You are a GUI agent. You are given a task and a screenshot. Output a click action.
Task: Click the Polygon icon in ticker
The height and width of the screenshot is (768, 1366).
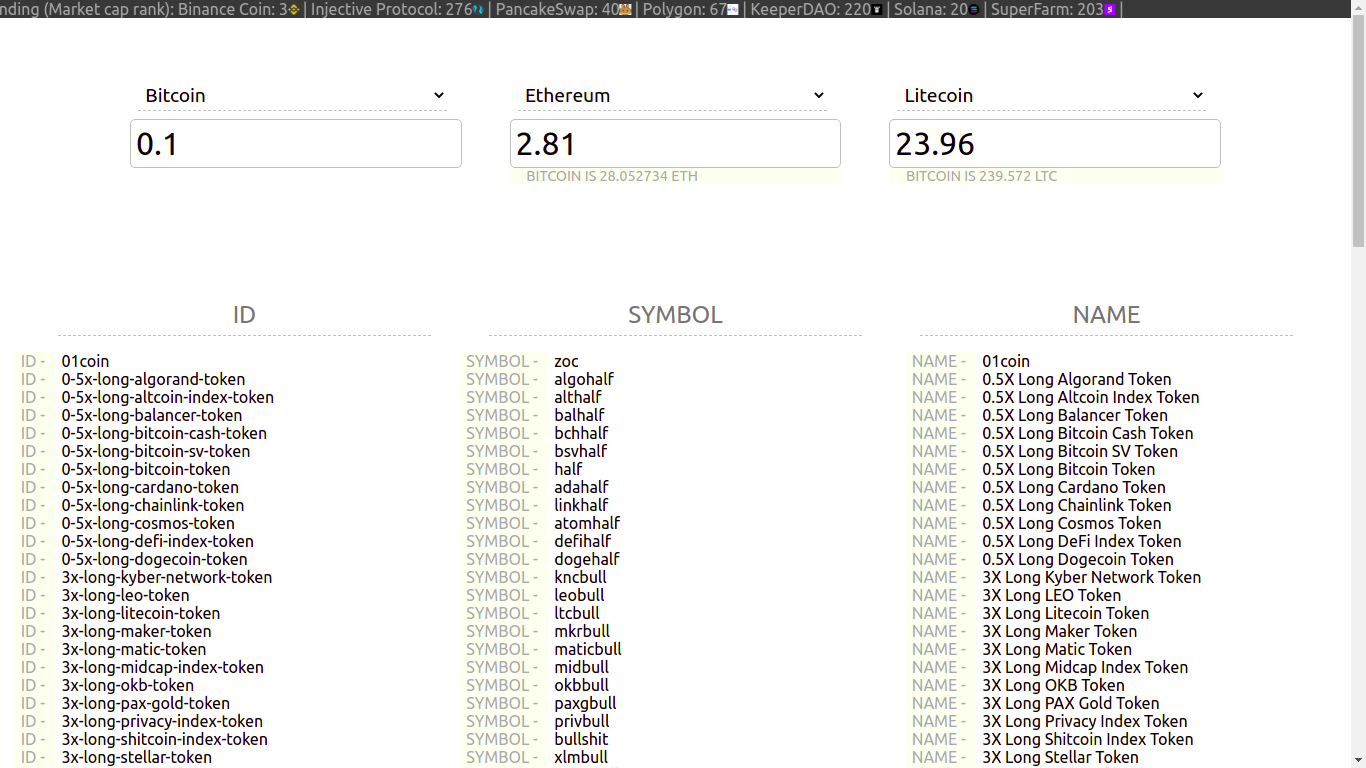tap(733, 10)
